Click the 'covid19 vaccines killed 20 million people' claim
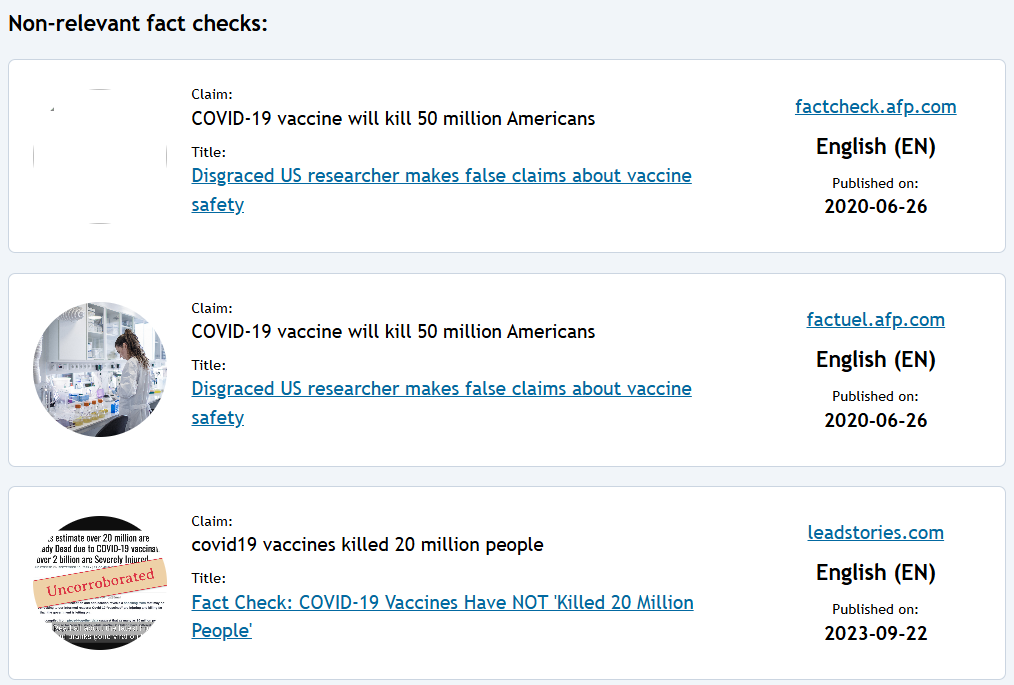Viewport: 1014px width, 685px height. (x=367, y=545)
